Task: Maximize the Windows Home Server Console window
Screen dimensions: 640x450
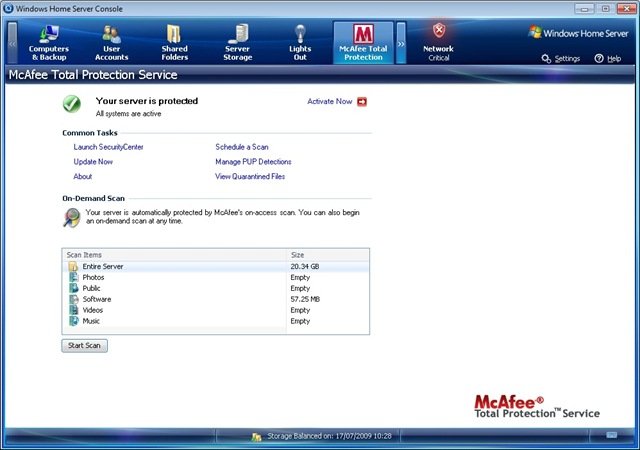Action: [605, 8]
